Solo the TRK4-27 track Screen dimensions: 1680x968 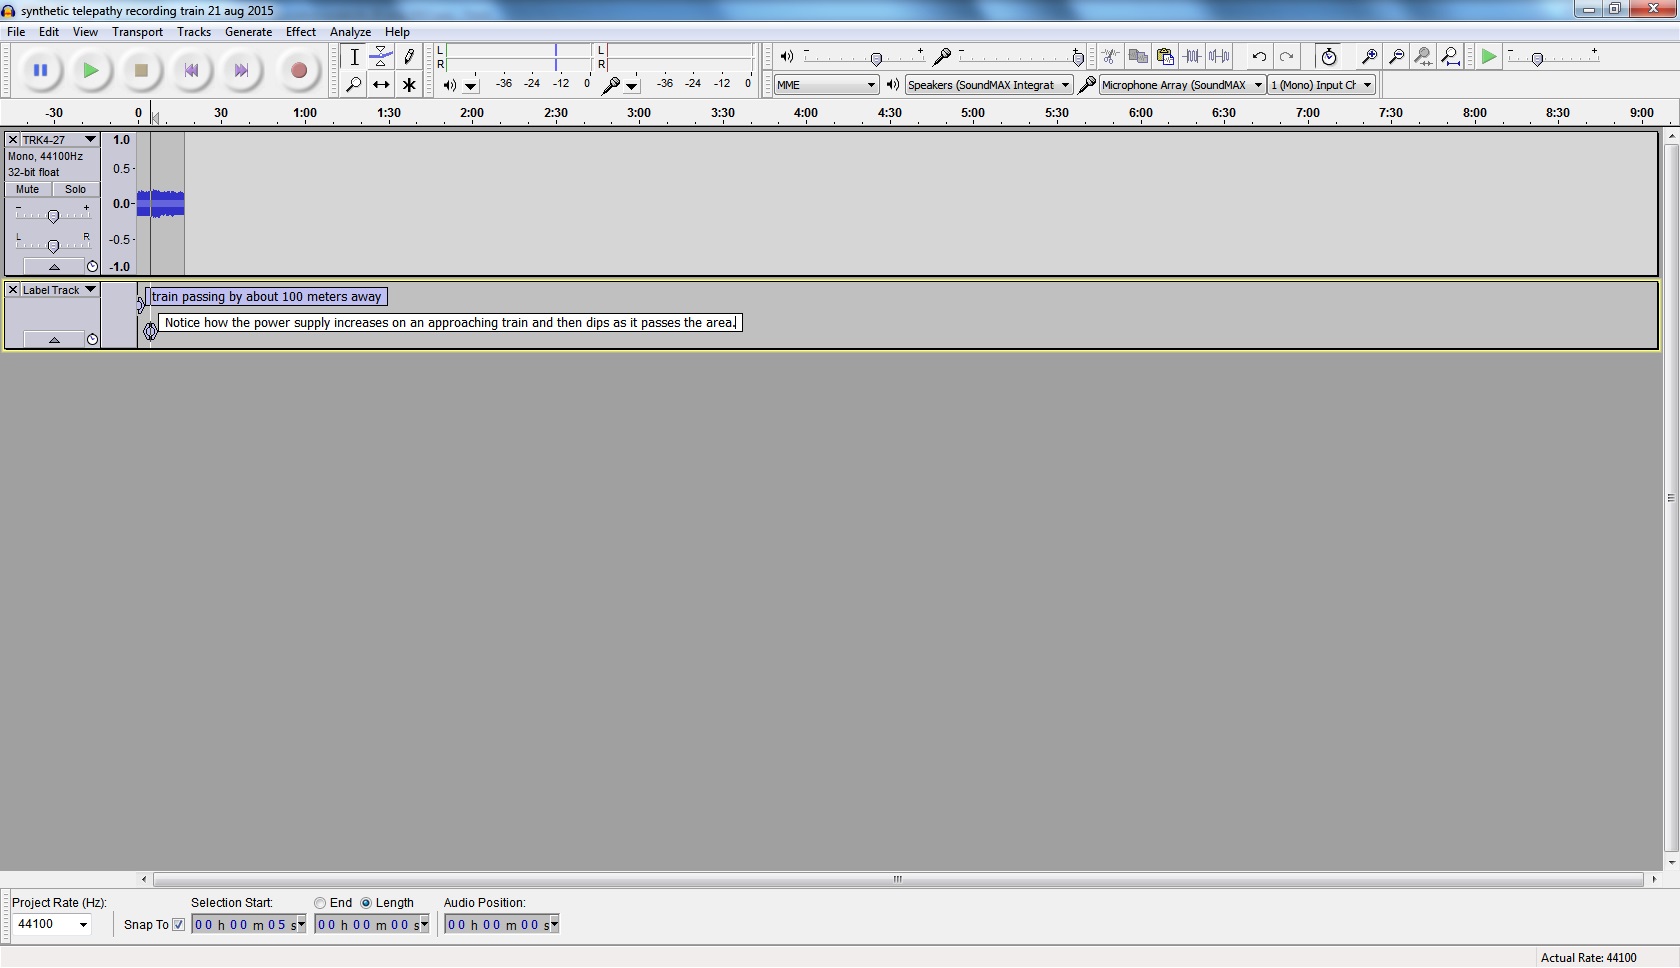click(x=76, y=189)
